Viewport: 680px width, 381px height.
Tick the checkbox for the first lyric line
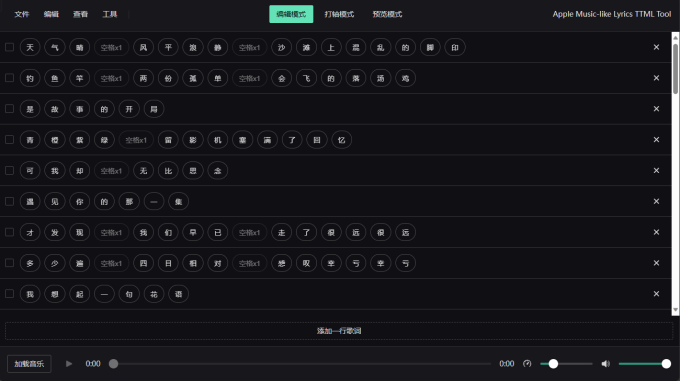9,47
